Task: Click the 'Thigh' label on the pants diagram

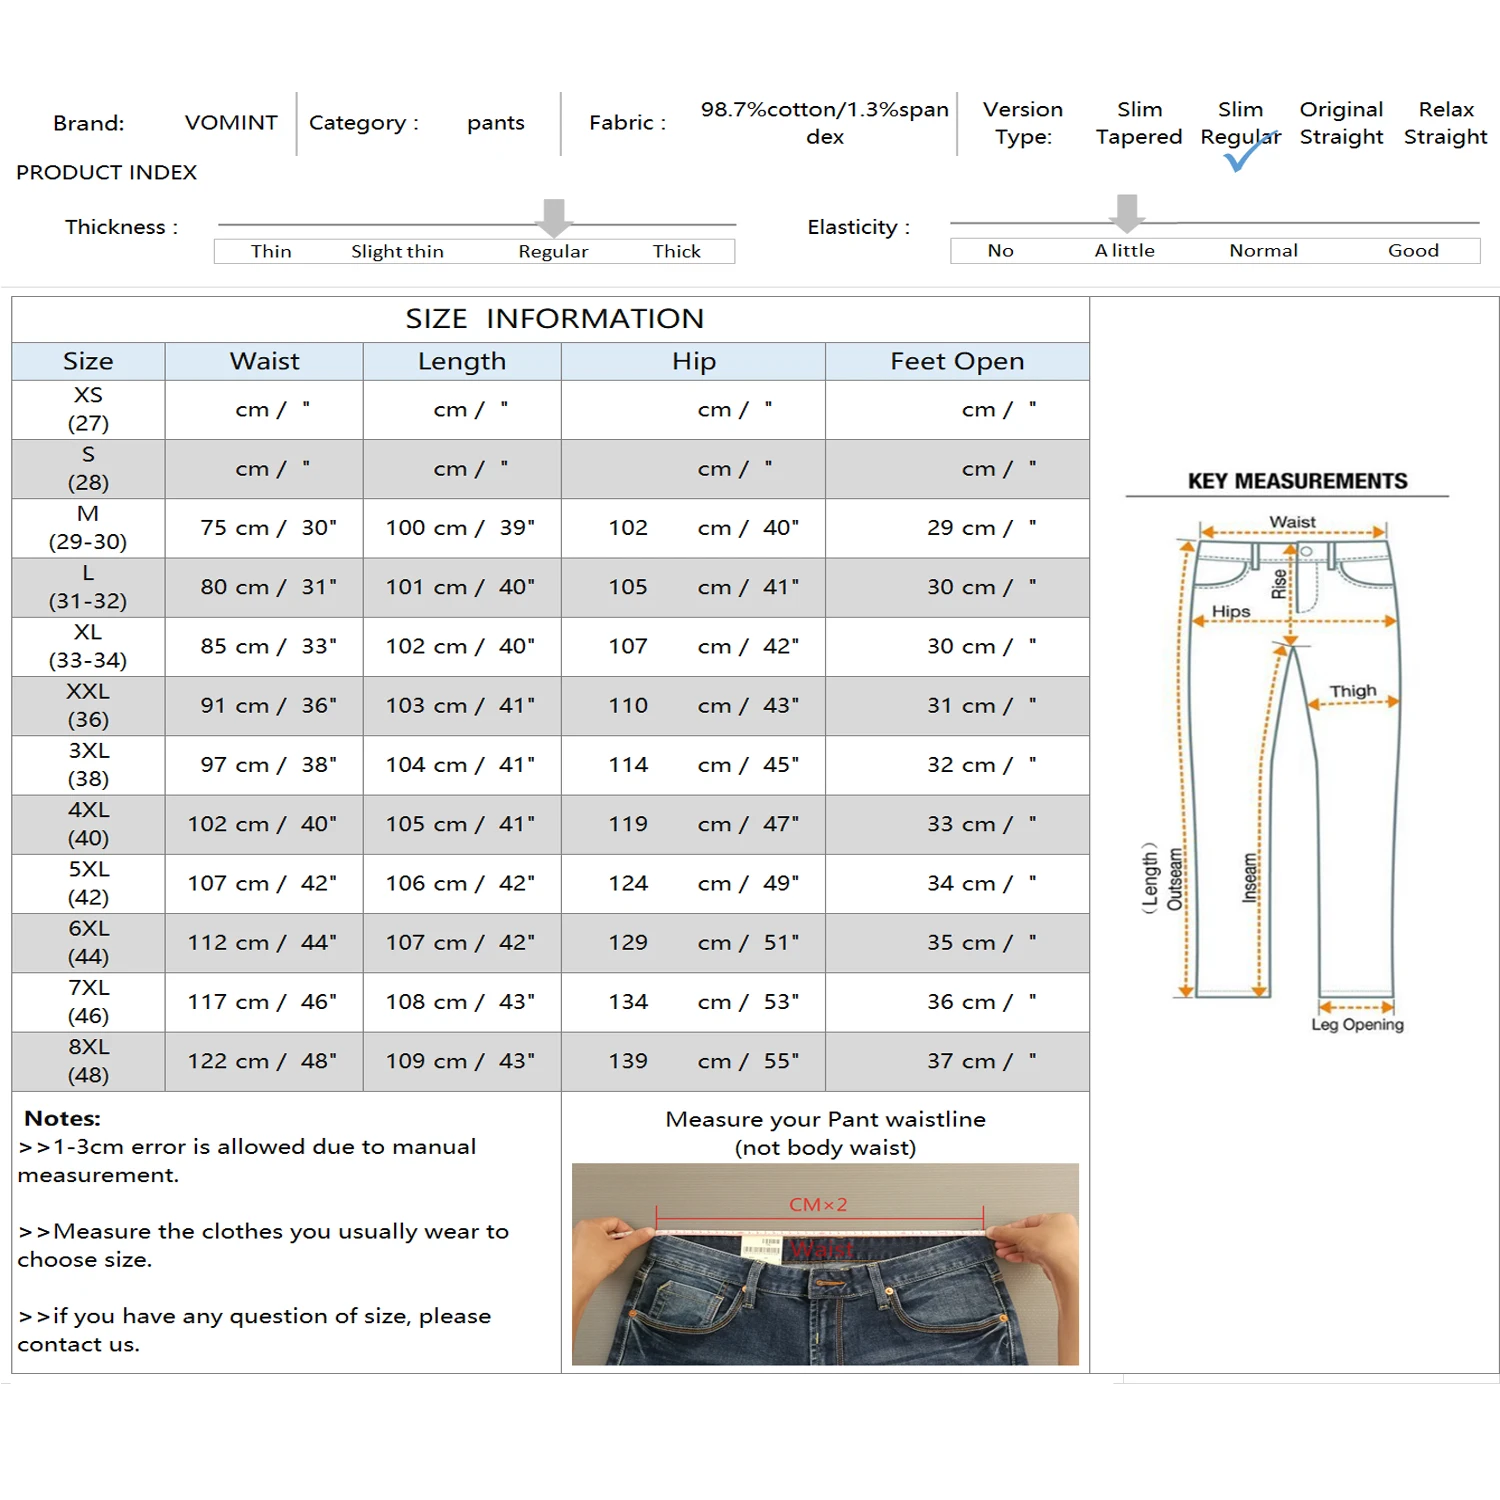Action: [1353, 691]
